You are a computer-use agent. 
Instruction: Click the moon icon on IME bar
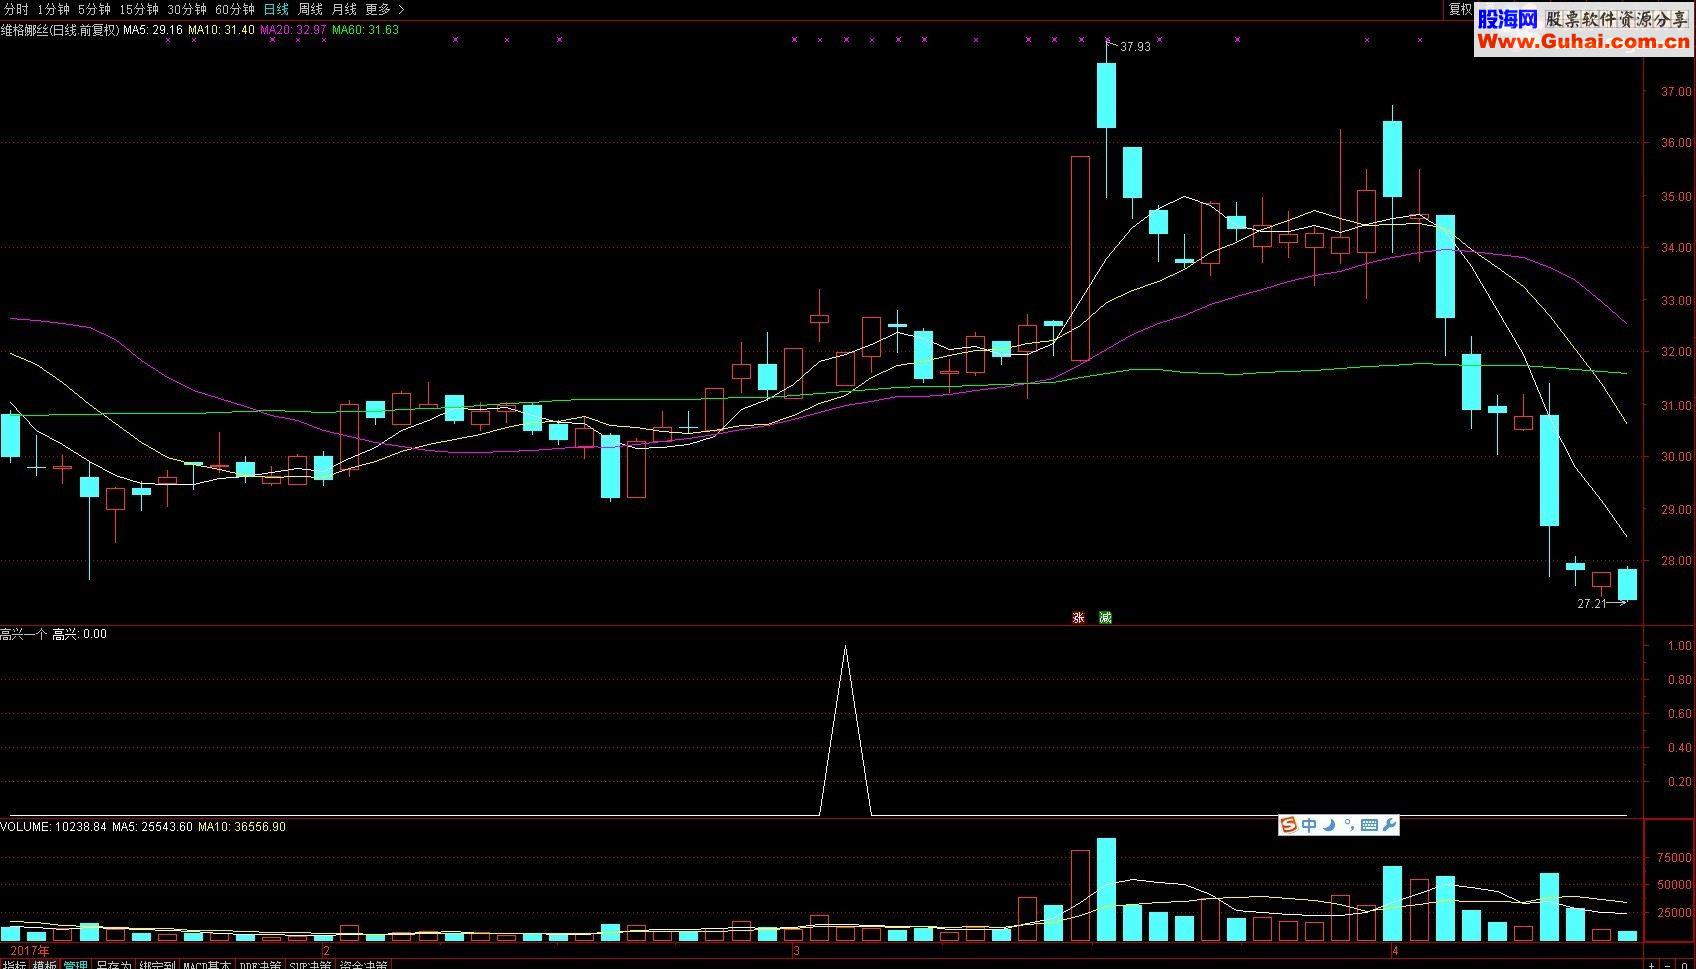point(1329,825)
